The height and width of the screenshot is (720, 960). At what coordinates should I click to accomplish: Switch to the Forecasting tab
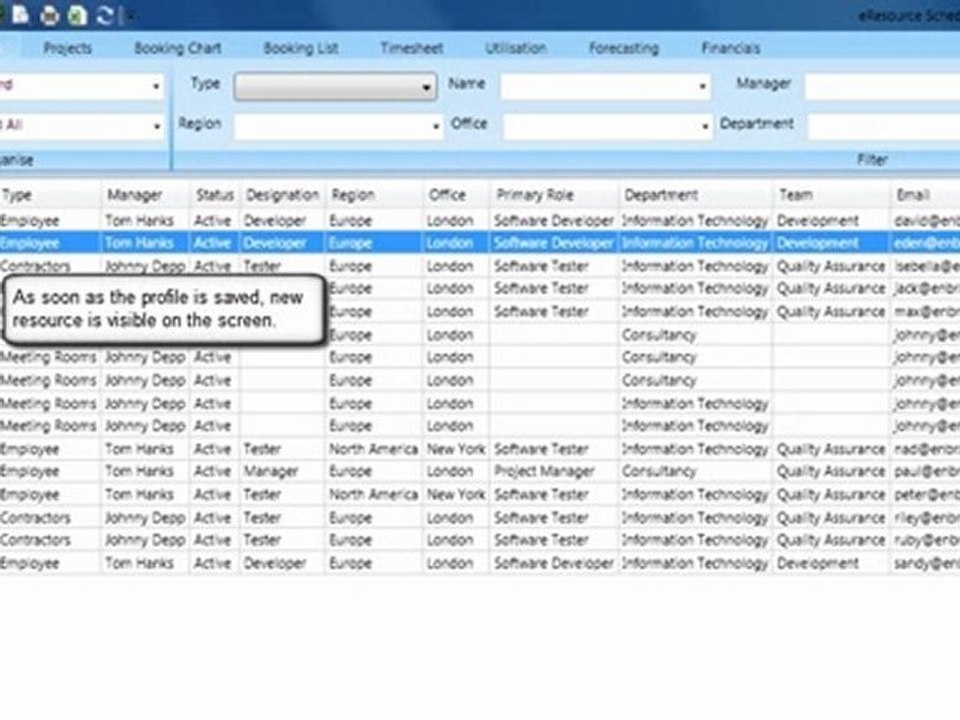624,48
